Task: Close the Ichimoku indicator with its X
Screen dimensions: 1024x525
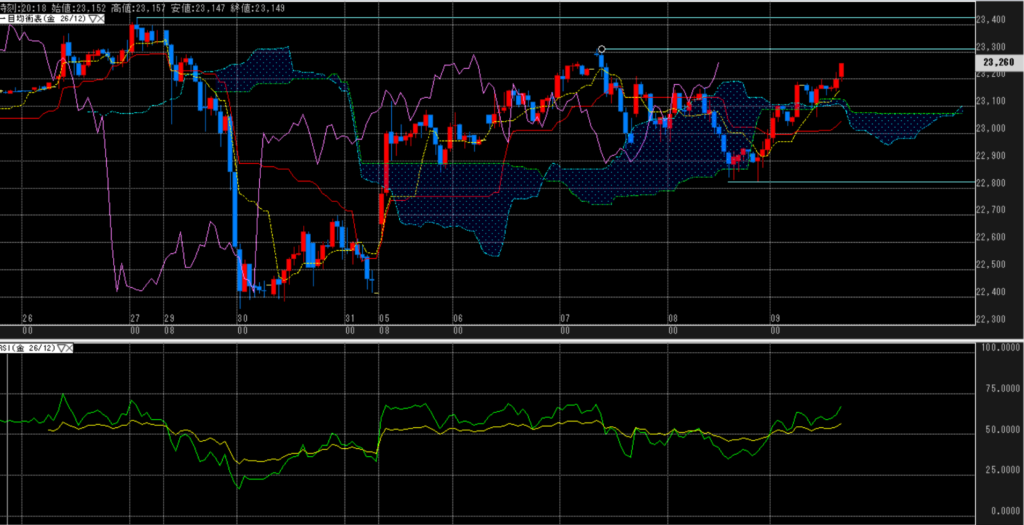Action: tap(103, 19)
